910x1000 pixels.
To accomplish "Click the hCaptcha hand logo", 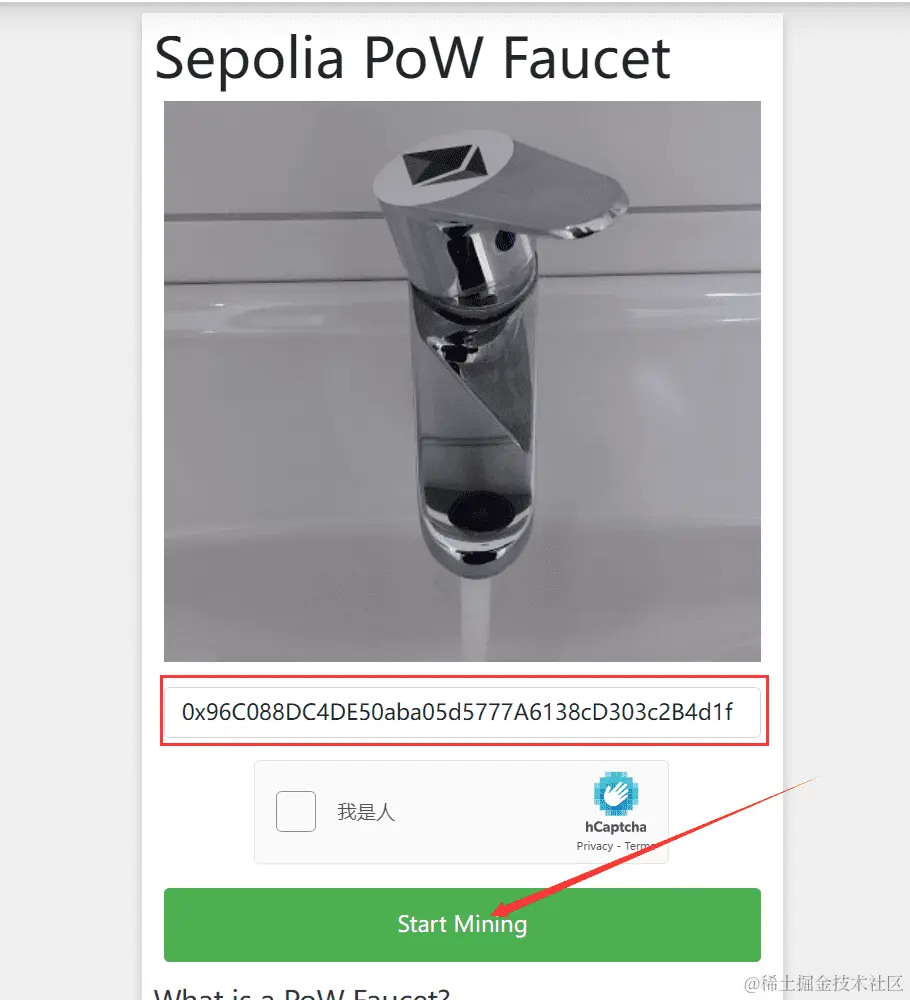I will tap(615, 793).
